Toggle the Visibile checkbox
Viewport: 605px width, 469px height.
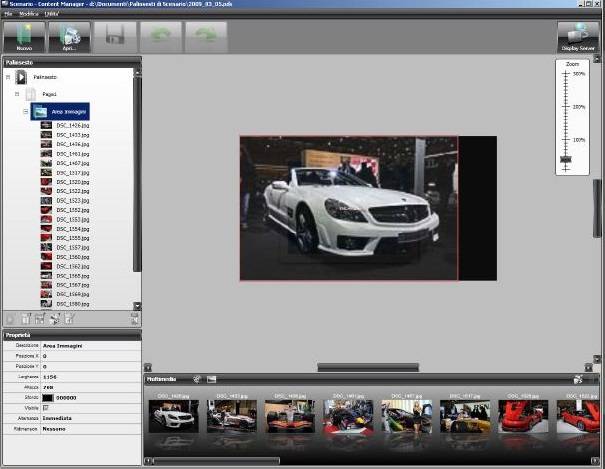pos(46,407)
